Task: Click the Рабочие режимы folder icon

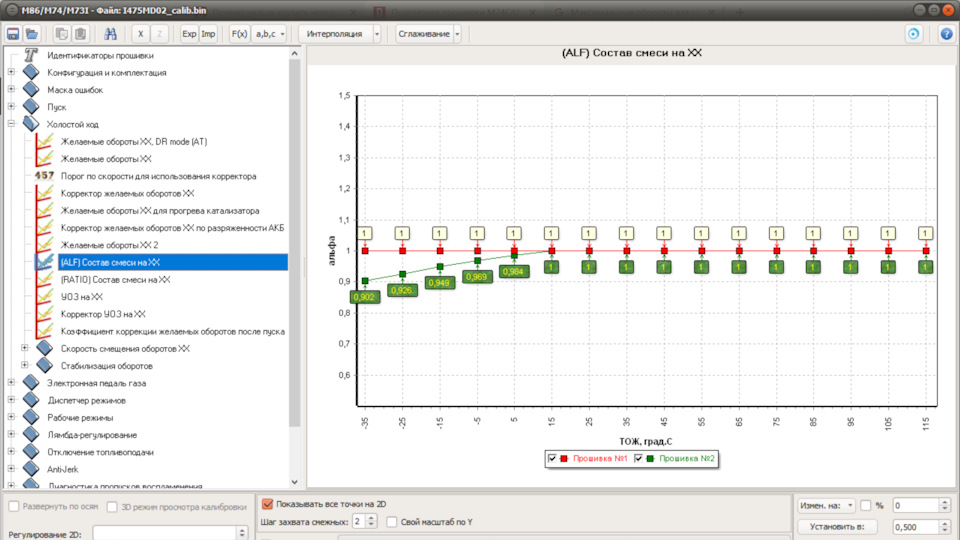Action: coord(31,418)
